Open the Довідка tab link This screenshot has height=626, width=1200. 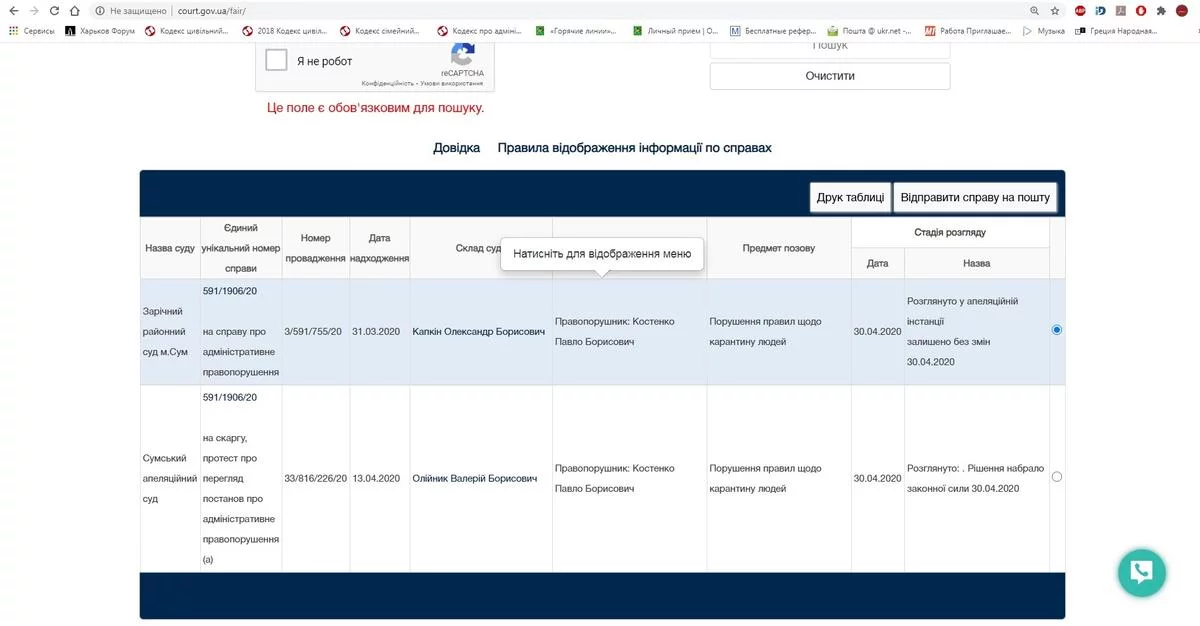tap(456, 148)
